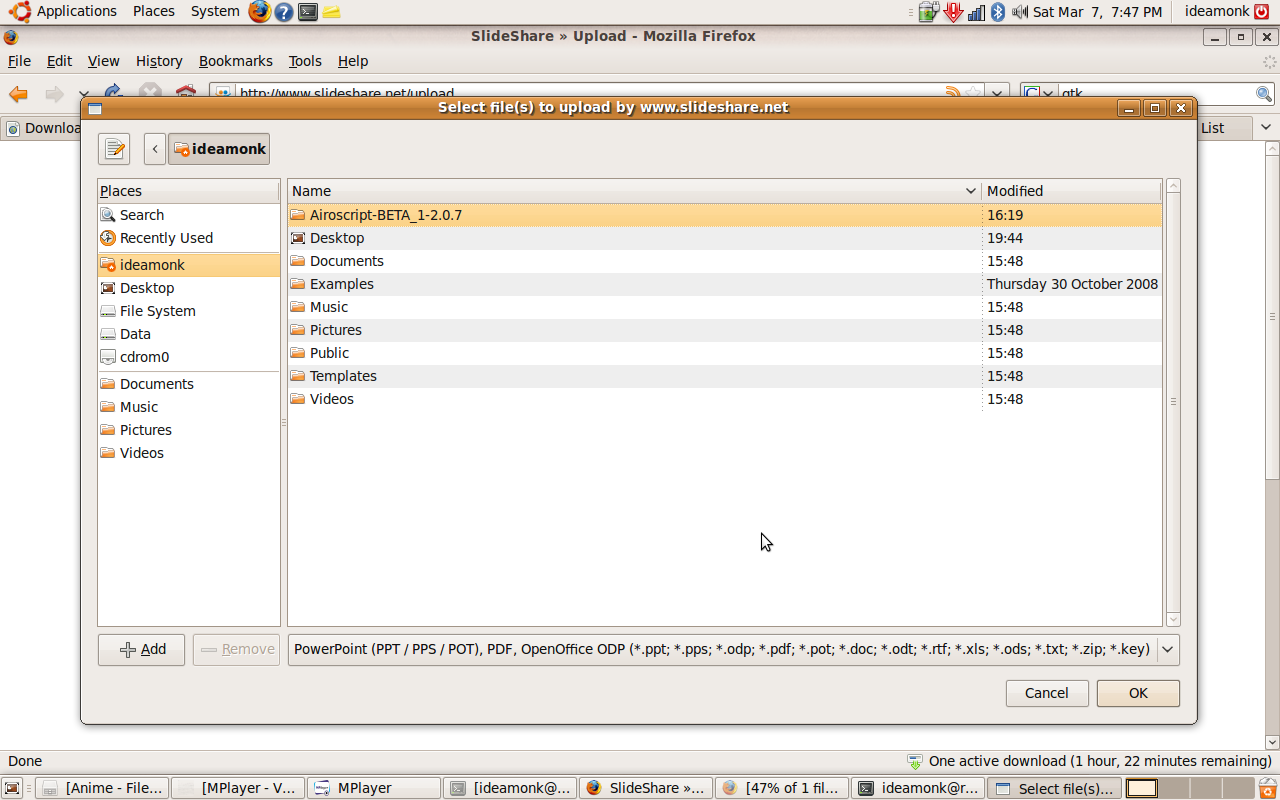Open Recently Used in Places sidebar

click(189, 238)
